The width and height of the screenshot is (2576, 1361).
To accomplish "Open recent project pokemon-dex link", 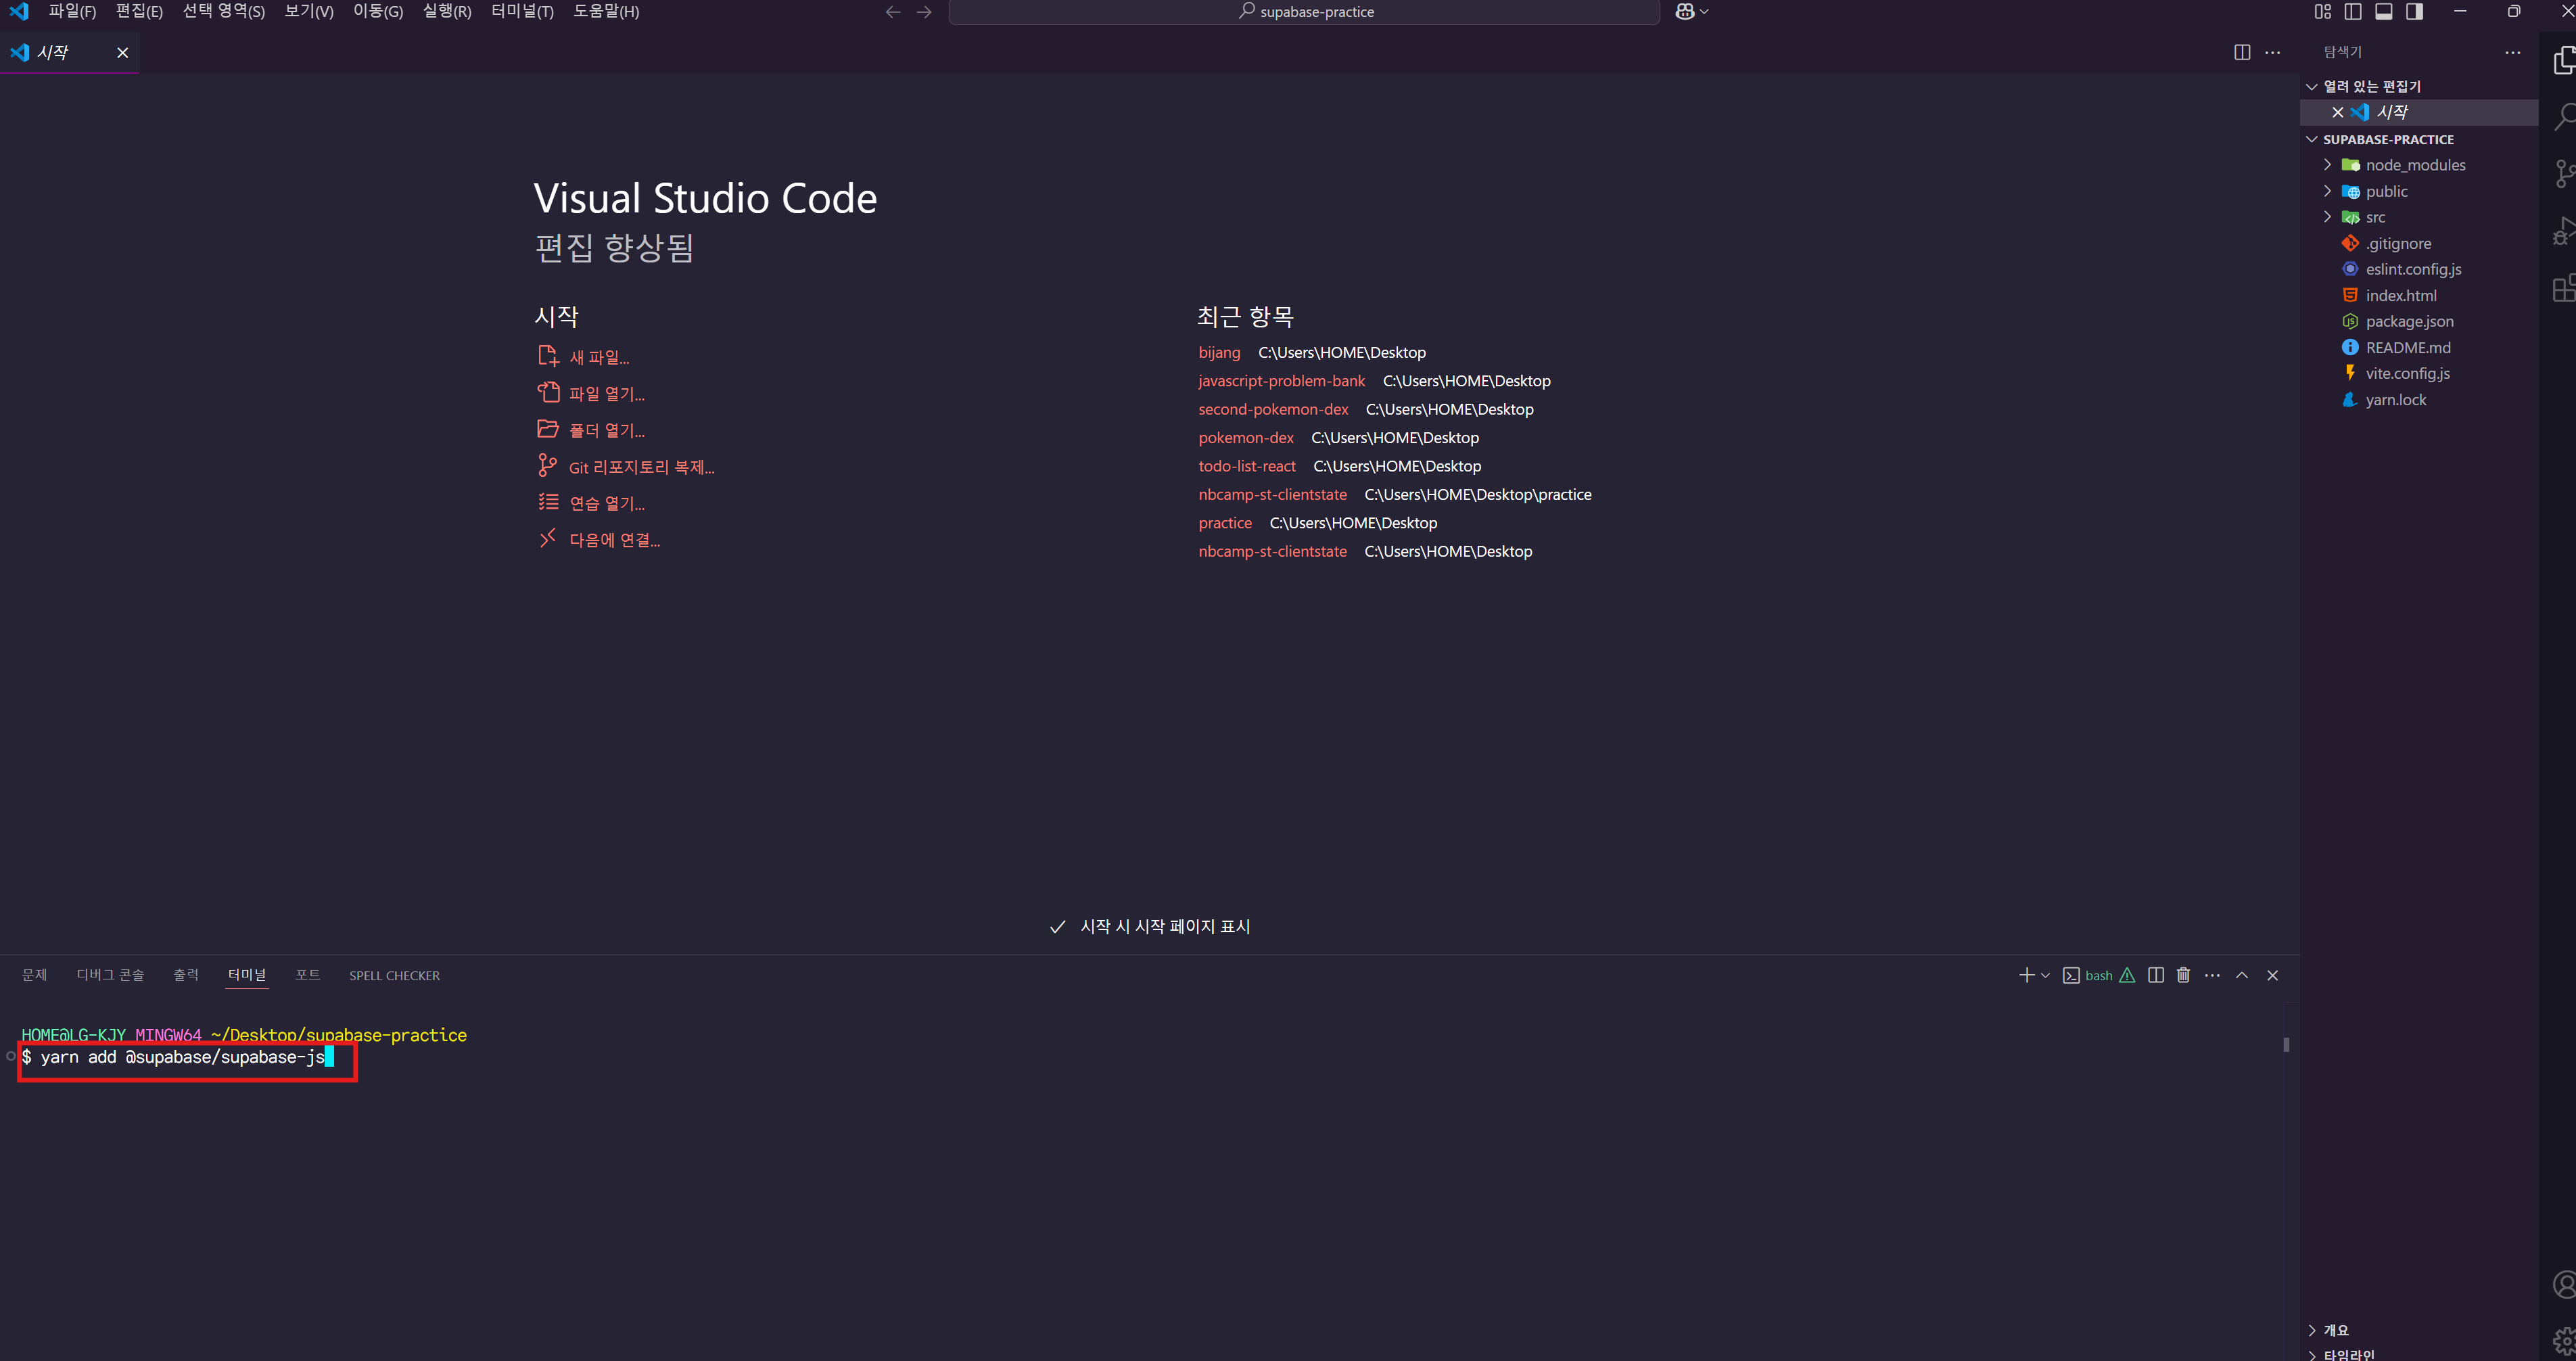I will pyautogui.click(x=1246, y=438).
